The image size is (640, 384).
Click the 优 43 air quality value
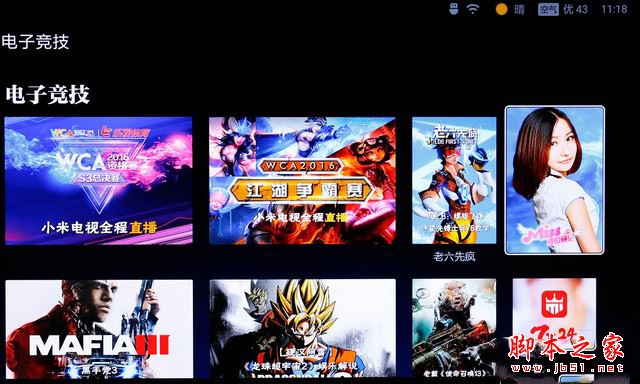click(x=576, y=9)
